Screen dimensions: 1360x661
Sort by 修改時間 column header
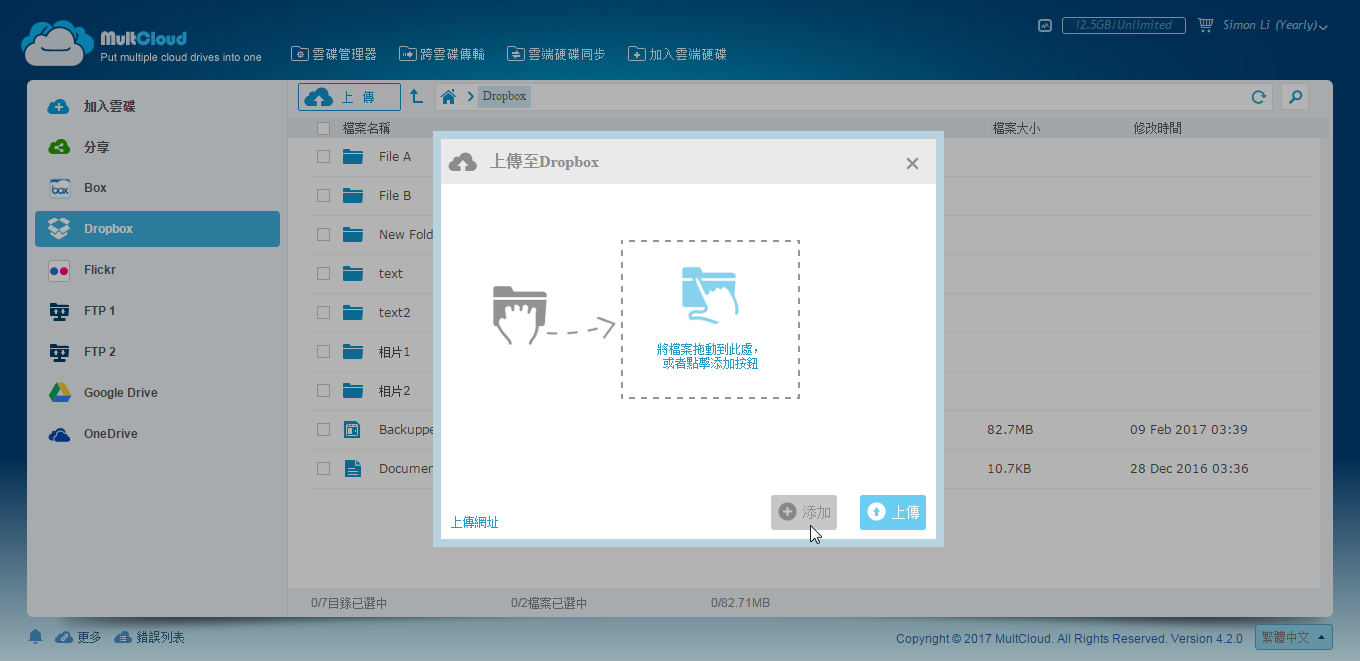tap(1157, 128)
